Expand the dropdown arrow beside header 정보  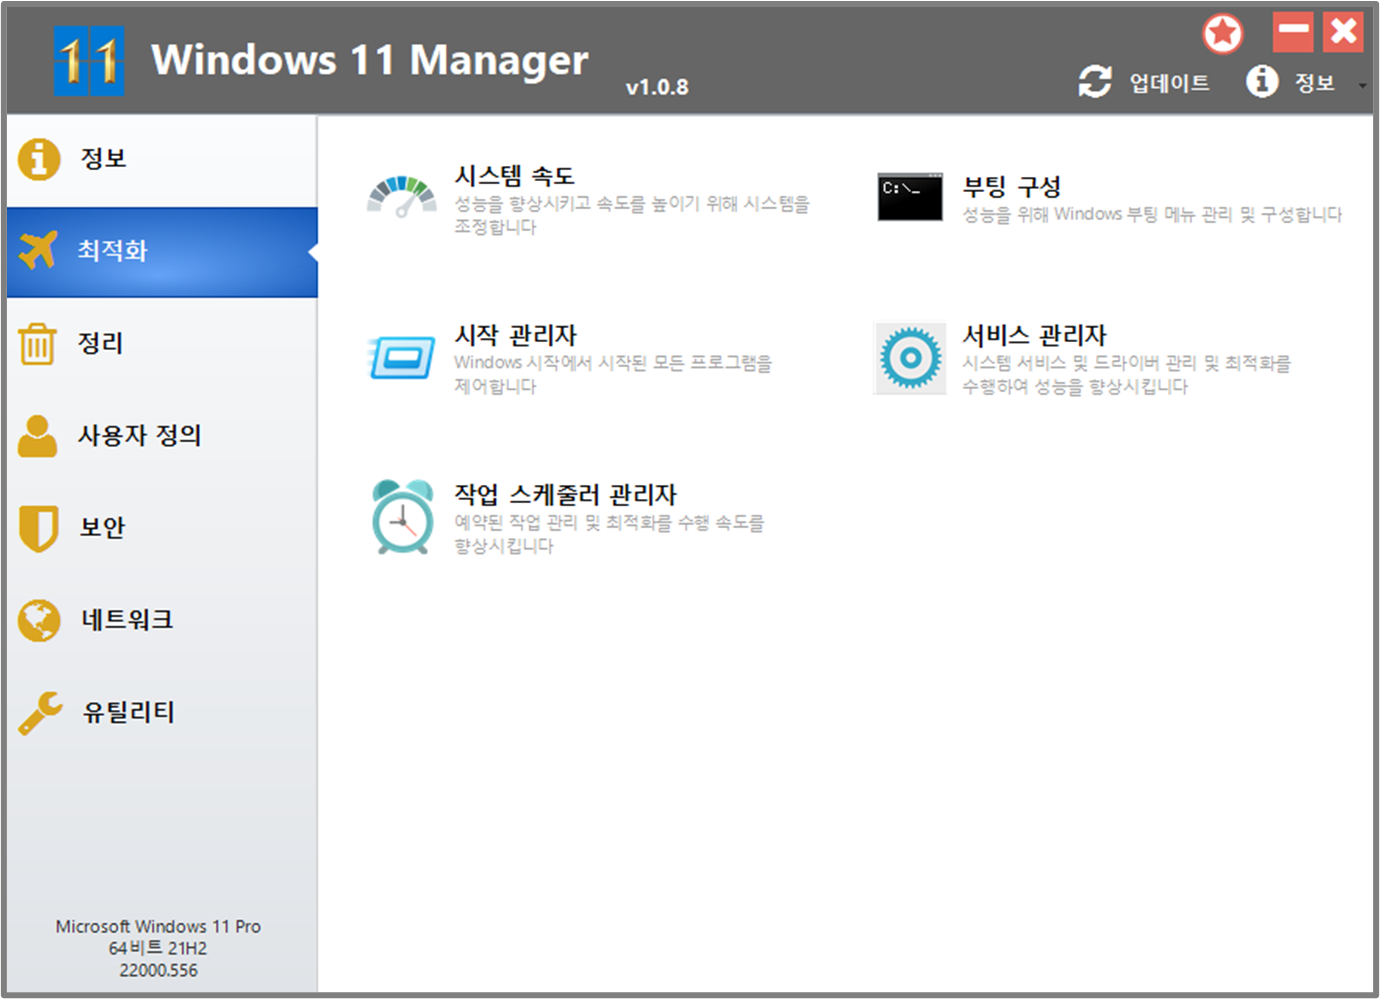click(1362, 86)
